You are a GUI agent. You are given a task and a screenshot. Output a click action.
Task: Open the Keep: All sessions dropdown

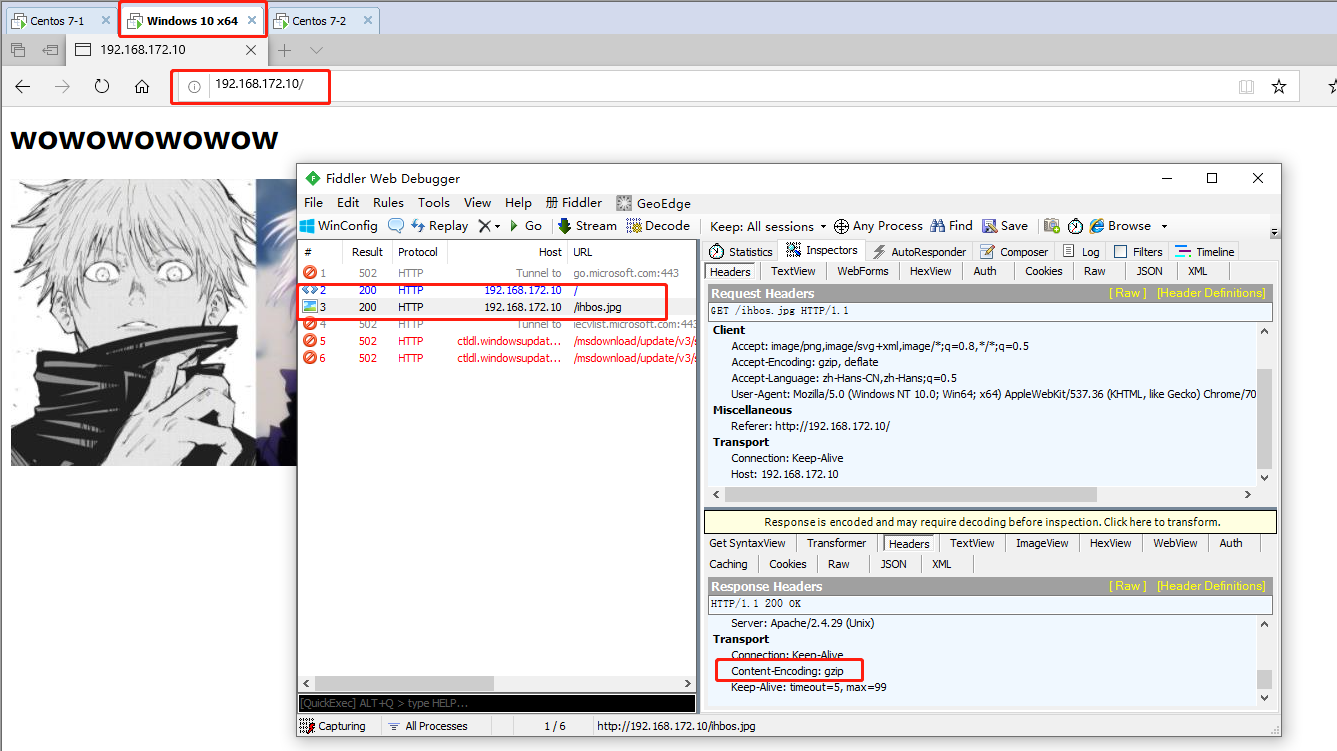pos(768,226)
